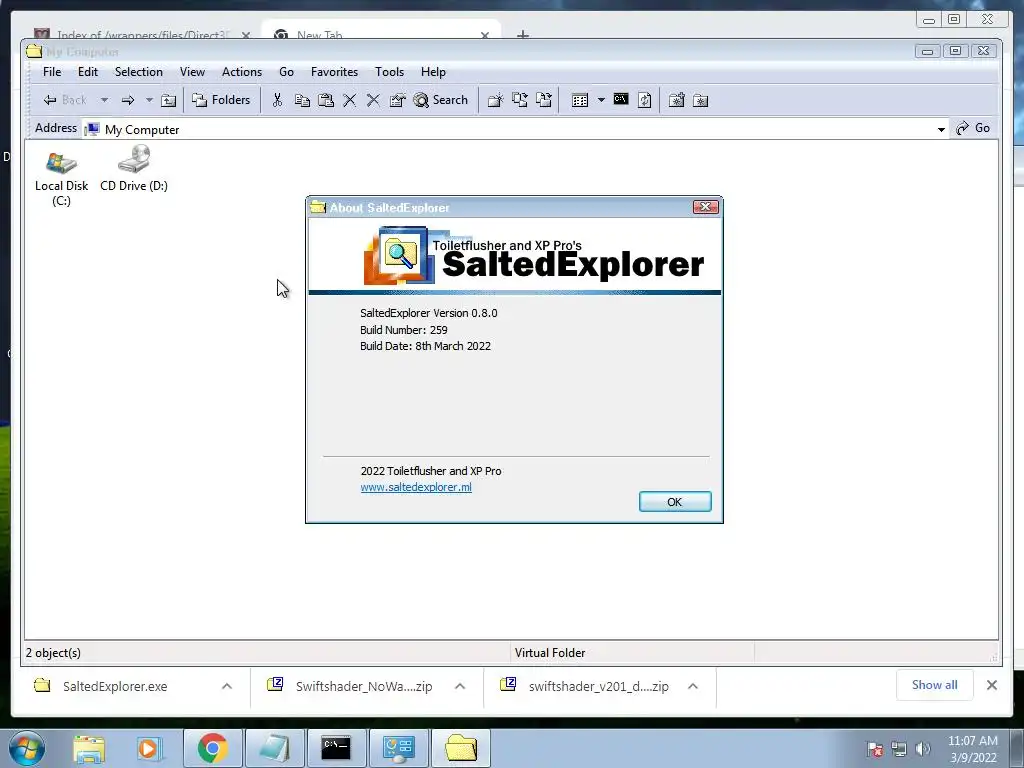This screenshot has width=1024, height=768.
Task: Open the Edit menu
Action: 88,72
